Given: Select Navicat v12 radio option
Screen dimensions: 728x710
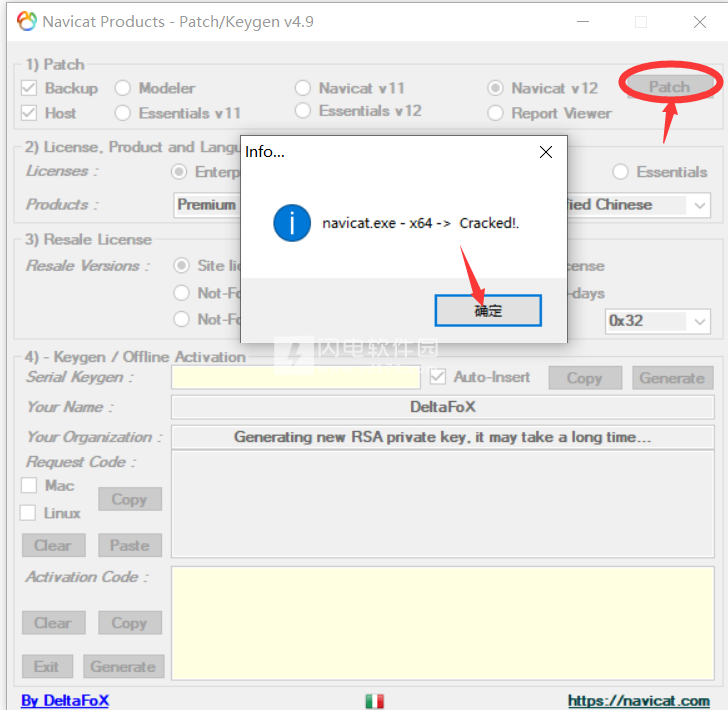Looking at the screenshot, I should 495,88.
